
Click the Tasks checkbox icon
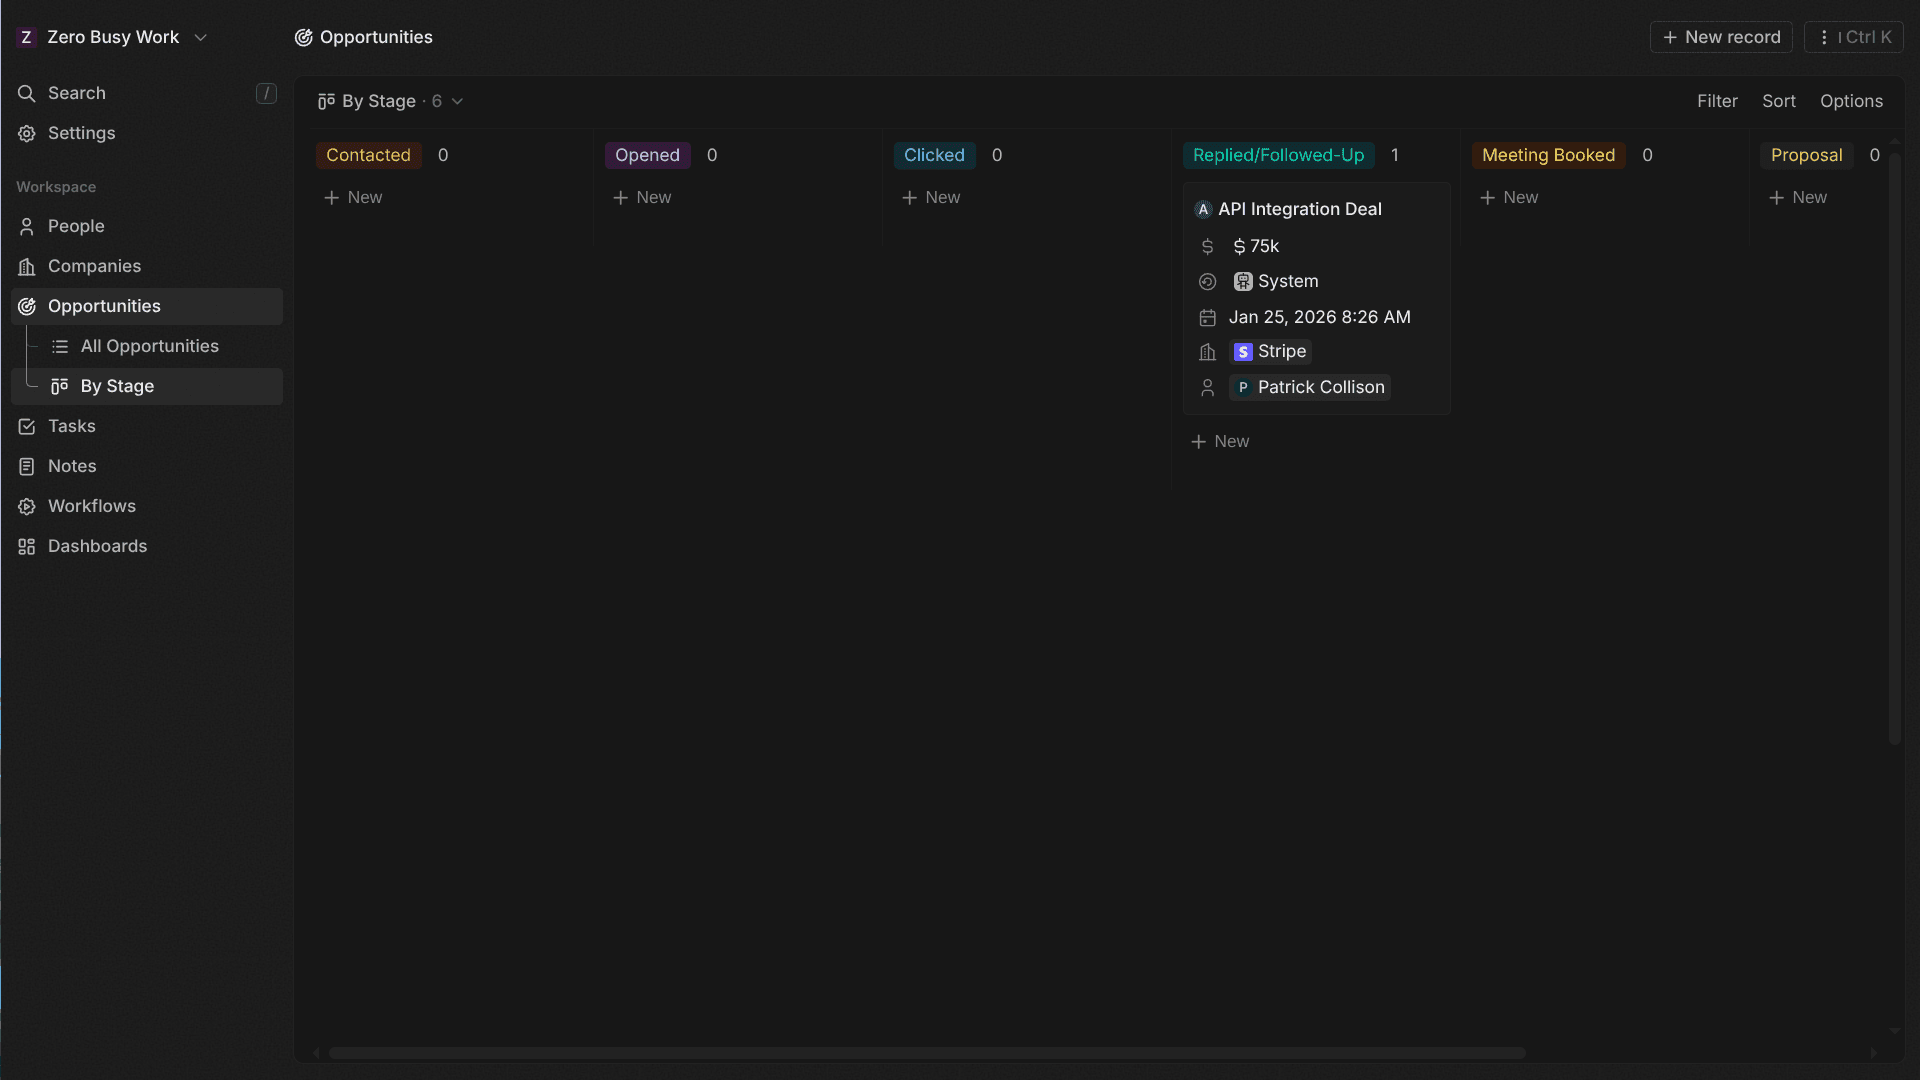27,427
